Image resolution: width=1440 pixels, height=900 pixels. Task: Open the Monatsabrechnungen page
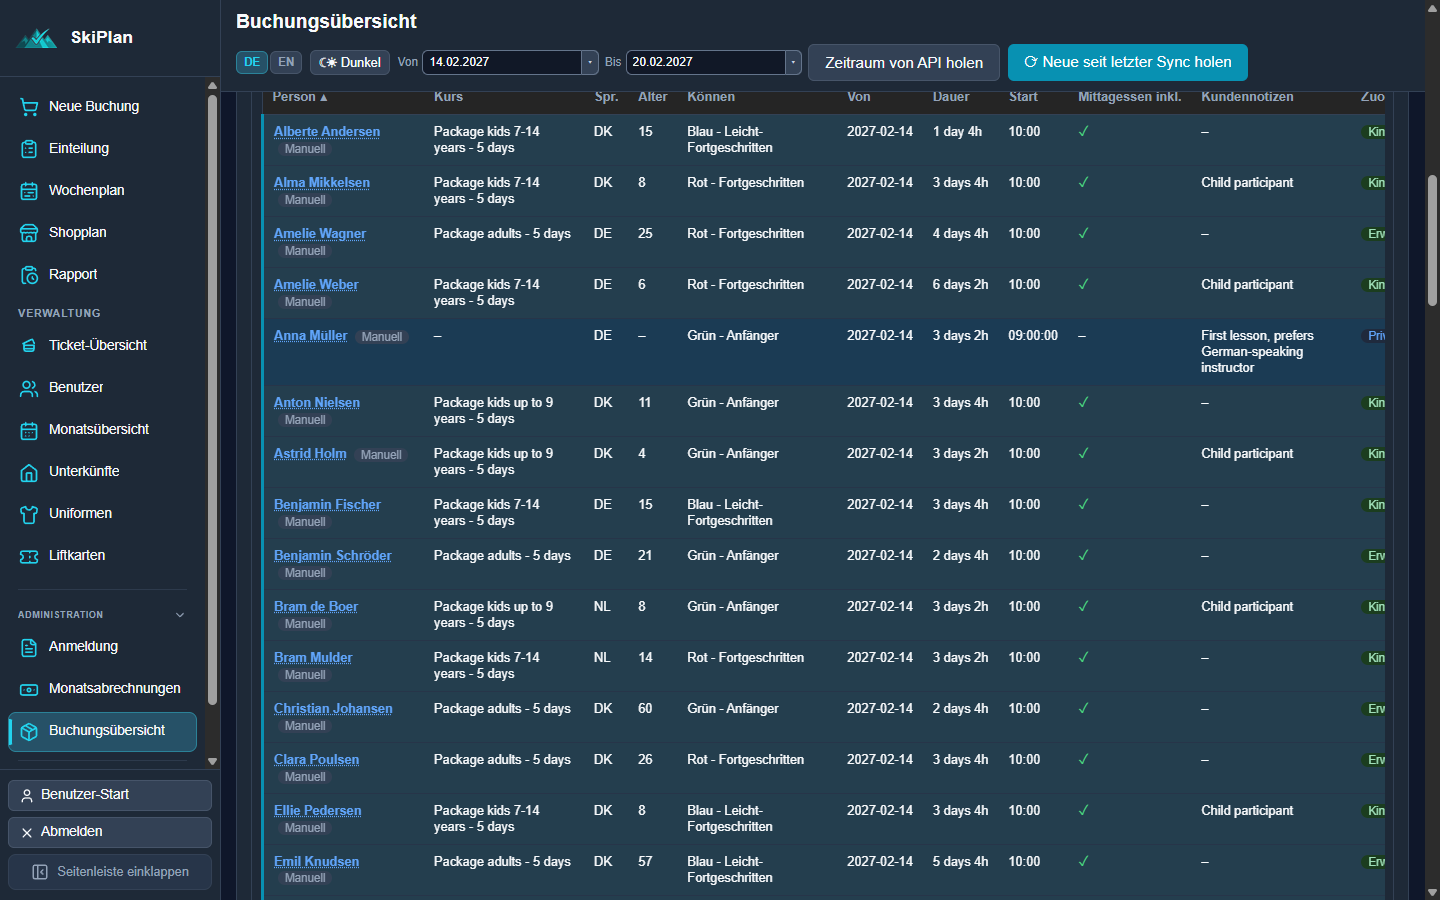[102, 688]
